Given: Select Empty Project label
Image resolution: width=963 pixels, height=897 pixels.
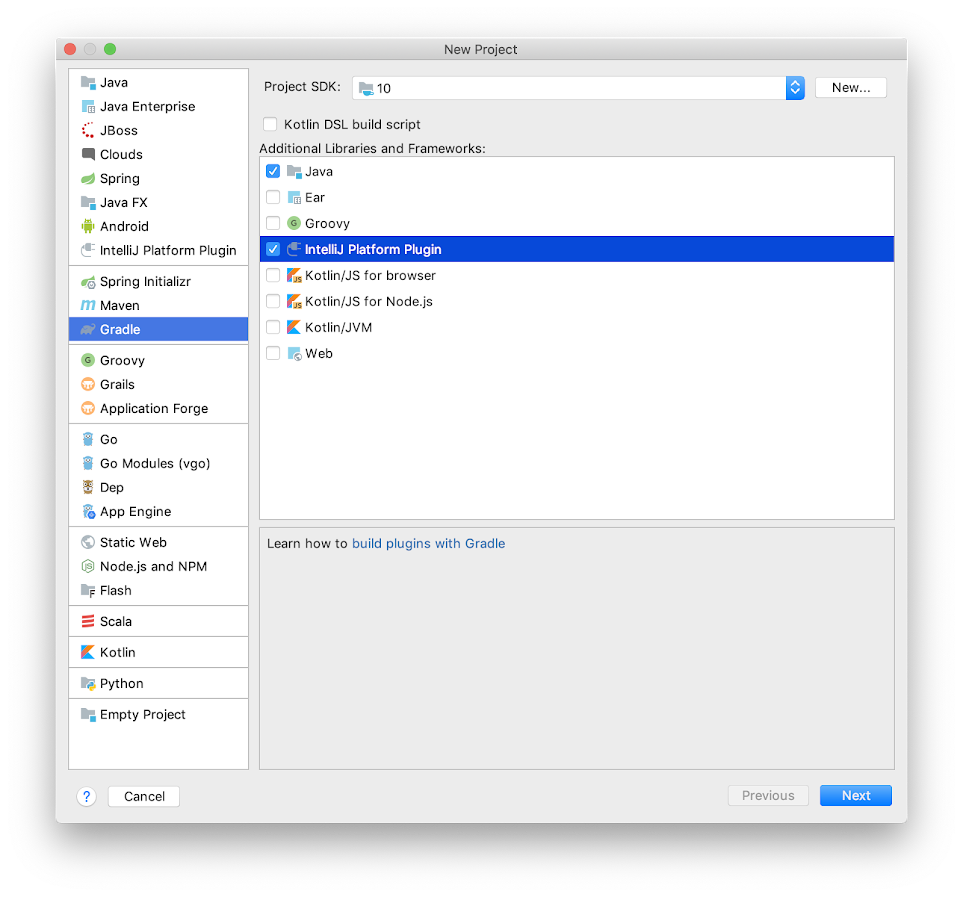Looking at the screenshot, I should (142, 715).
